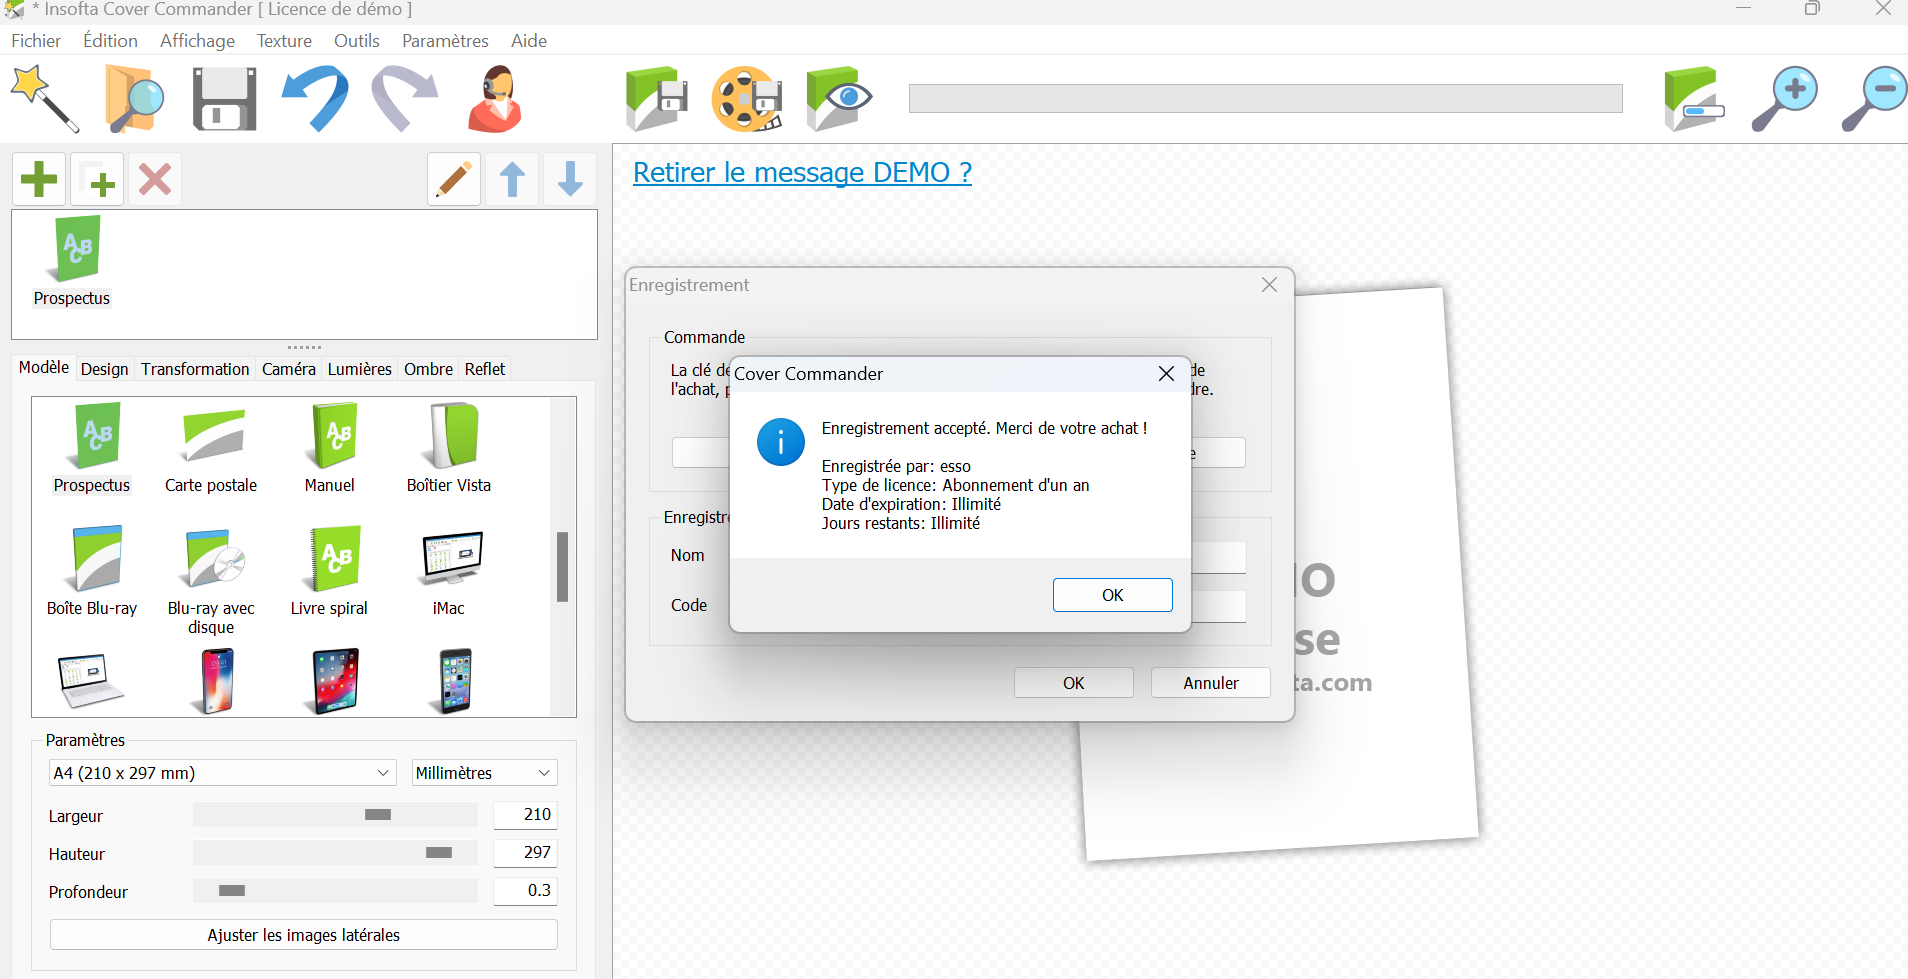
Task: Open the Outils menu
Action: pyautogui.click(x=356, y=41)
